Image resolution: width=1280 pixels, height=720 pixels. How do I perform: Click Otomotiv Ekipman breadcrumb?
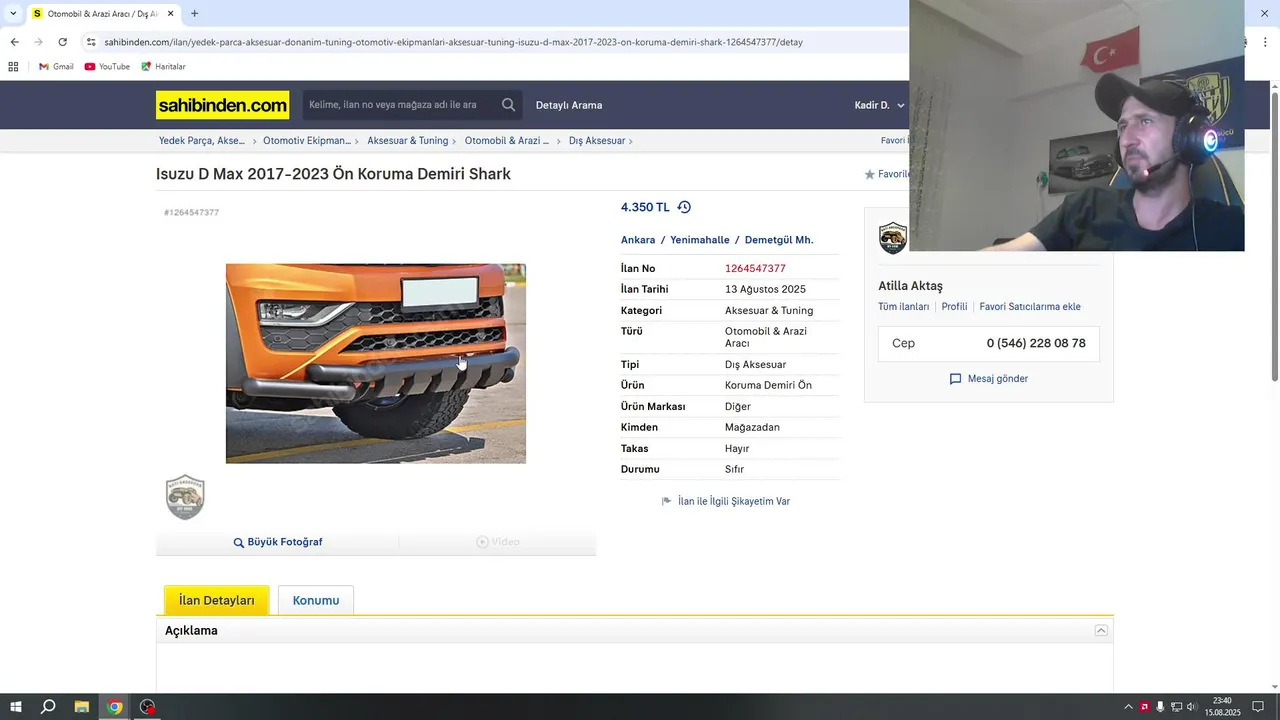click(307, 141)
